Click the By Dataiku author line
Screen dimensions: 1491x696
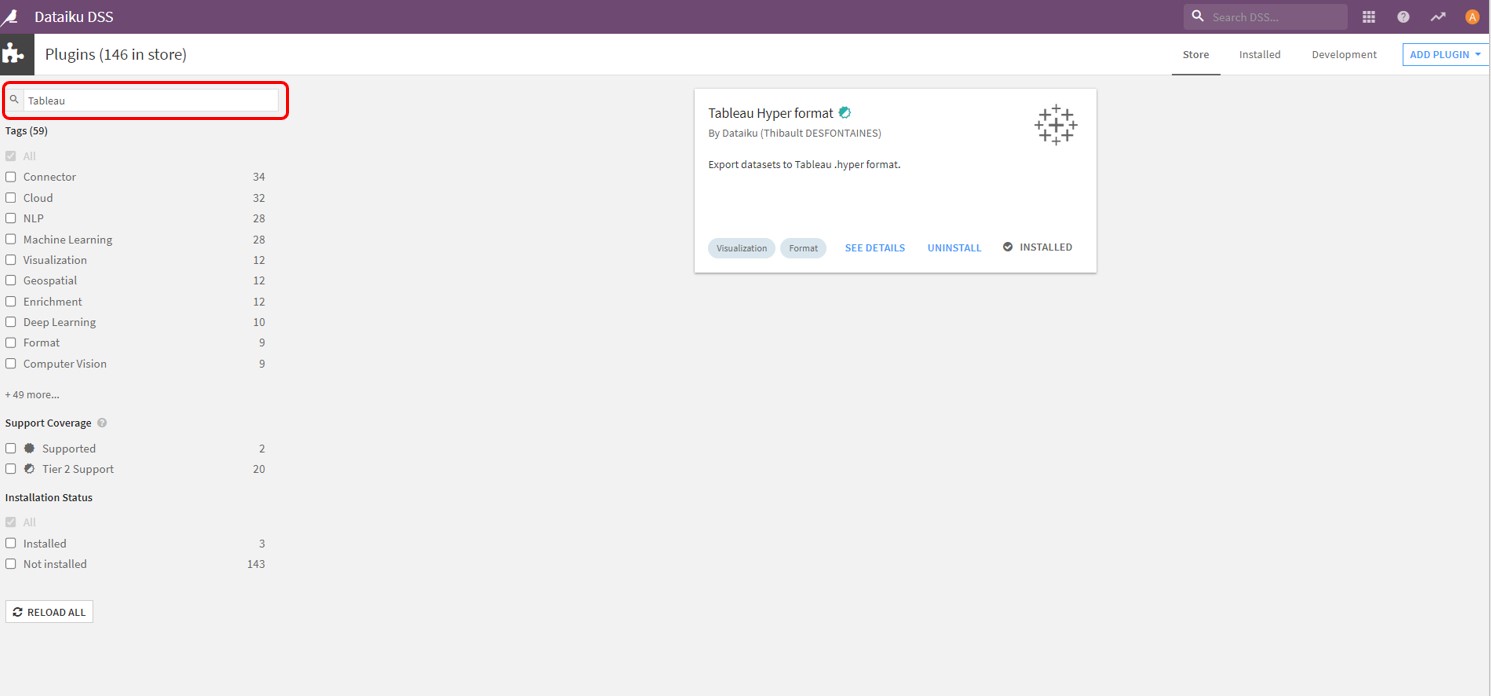[x=795, y=133]
